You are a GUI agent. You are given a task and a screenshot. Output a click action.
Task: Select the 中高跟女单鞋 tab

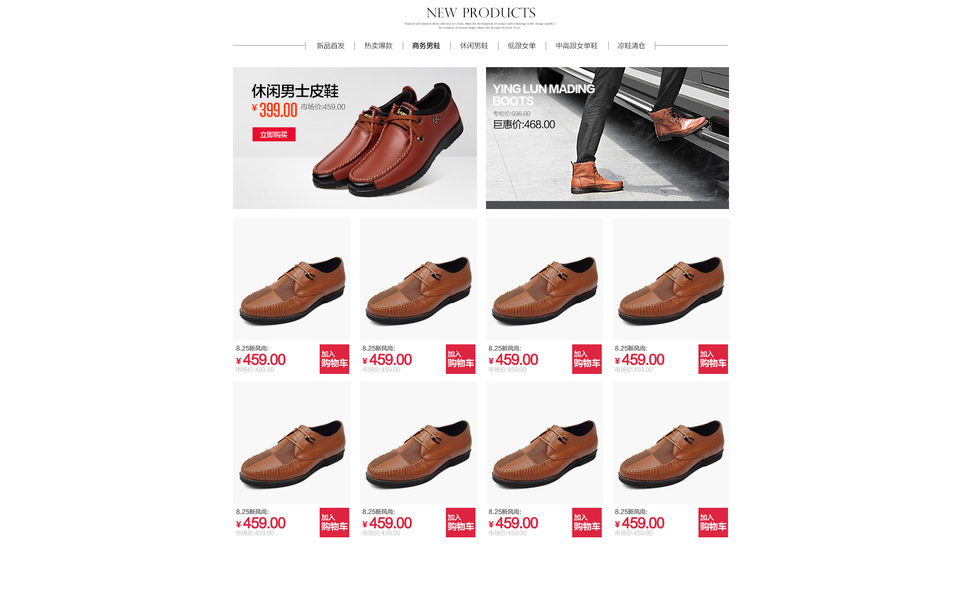pos(576,45)
